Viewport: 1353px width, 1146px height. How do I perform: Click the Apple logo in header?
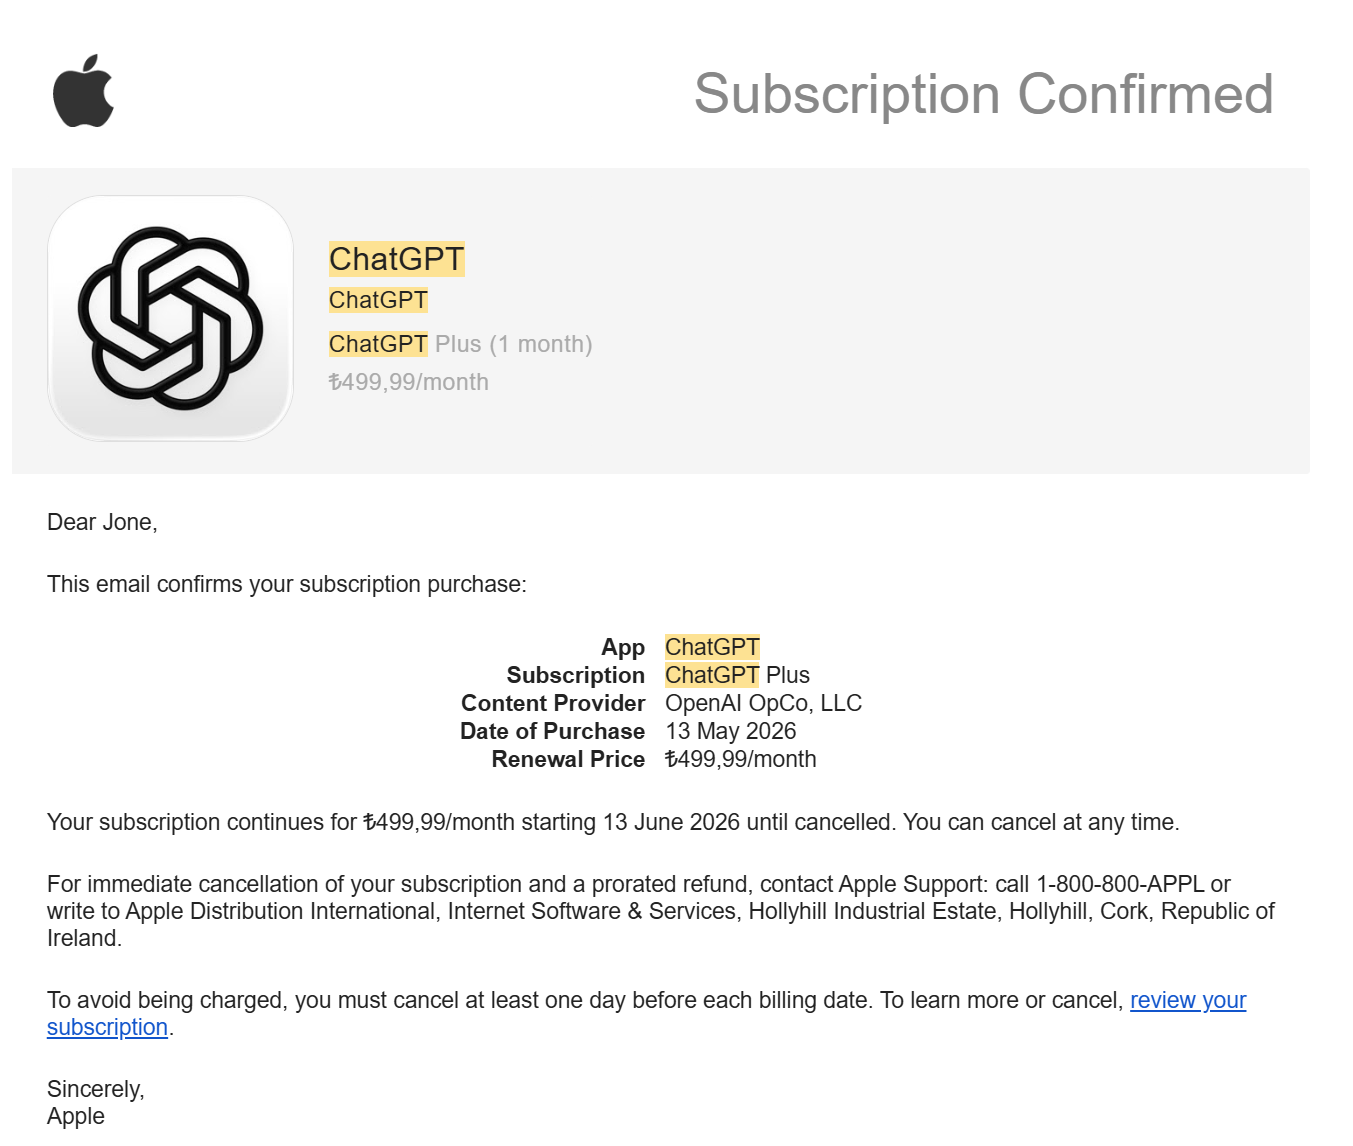(x=84, y=91)
